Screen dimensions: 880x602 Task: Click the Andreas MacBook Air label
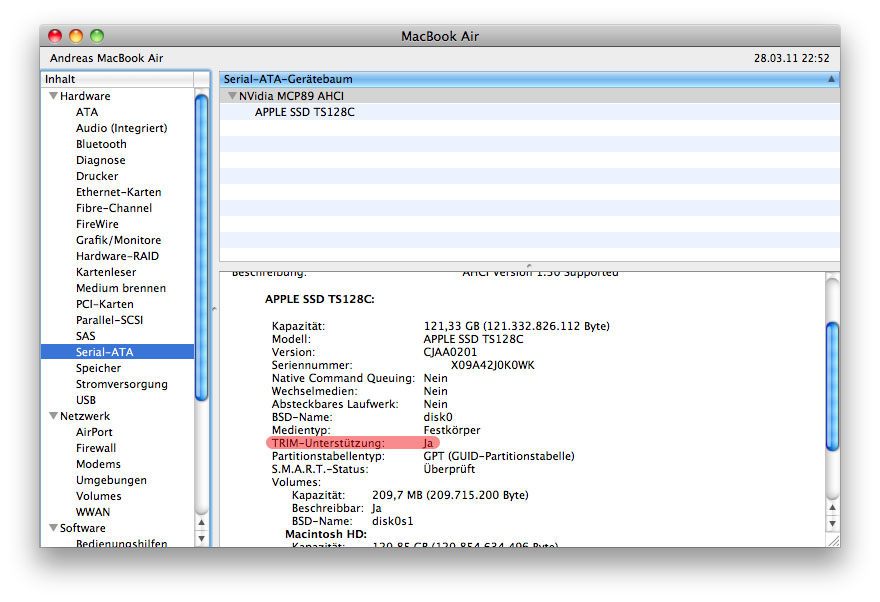[107, 58]
